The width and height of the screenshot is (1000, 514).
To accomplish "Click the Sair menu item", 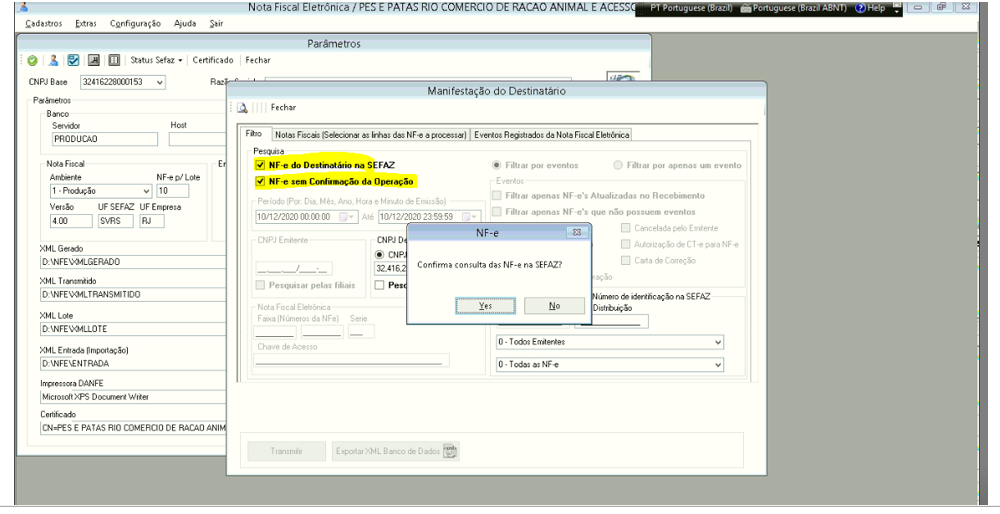I will (216, 24).
